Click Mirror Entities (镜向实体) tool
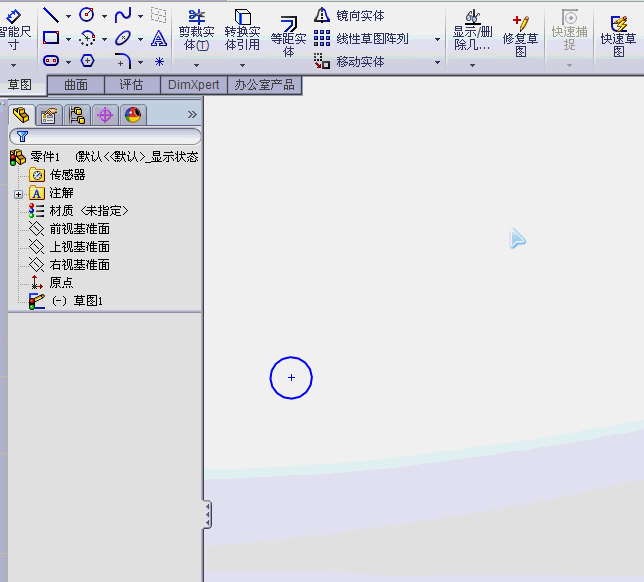 click(x=349, y=16)
